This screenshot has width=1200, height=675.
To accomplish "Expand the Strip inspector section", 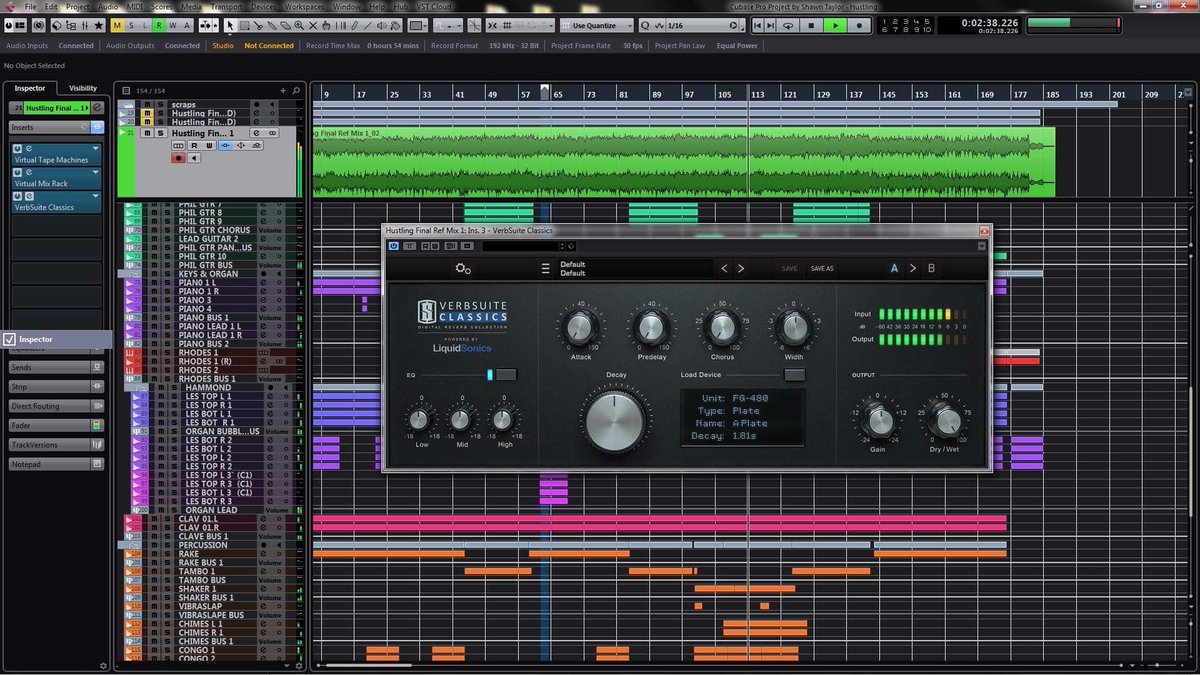I will (x=56, y=386).
